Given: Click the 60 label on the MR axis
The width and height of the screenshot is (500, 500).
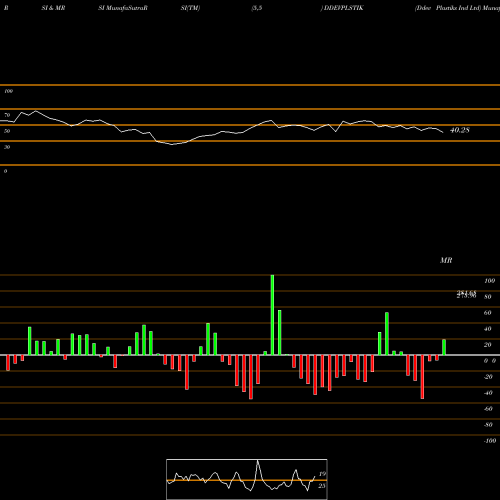Looking at the screenshot, I should pos(488,313).
